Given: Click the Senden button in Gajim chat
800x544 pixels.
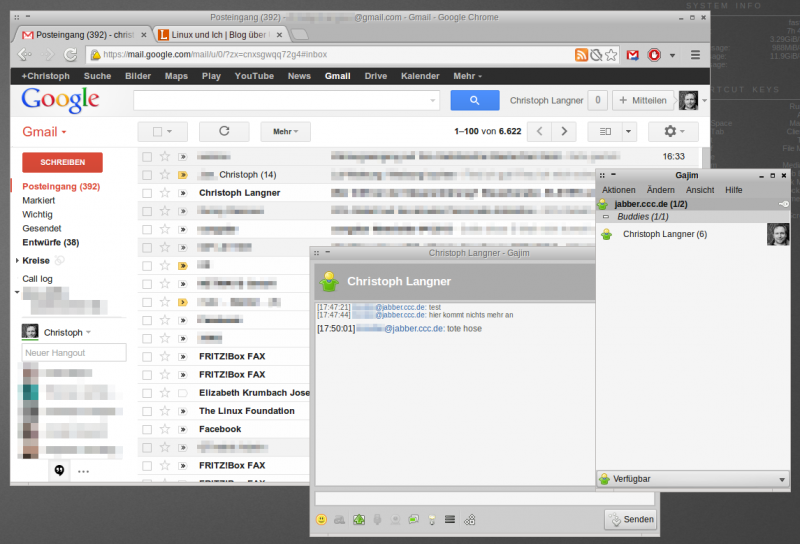Looking at the screenshot, I should (x=631, y=520).
